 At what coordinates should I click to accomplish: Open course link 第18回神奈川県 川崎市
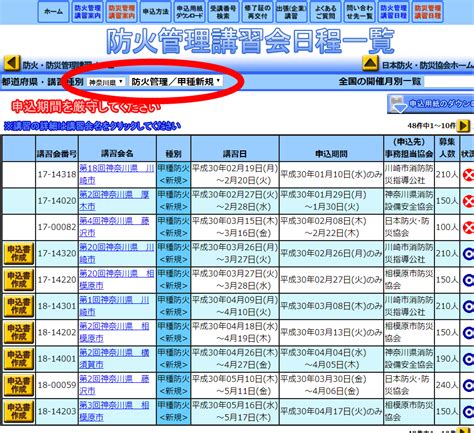click(x=117, y=174)
